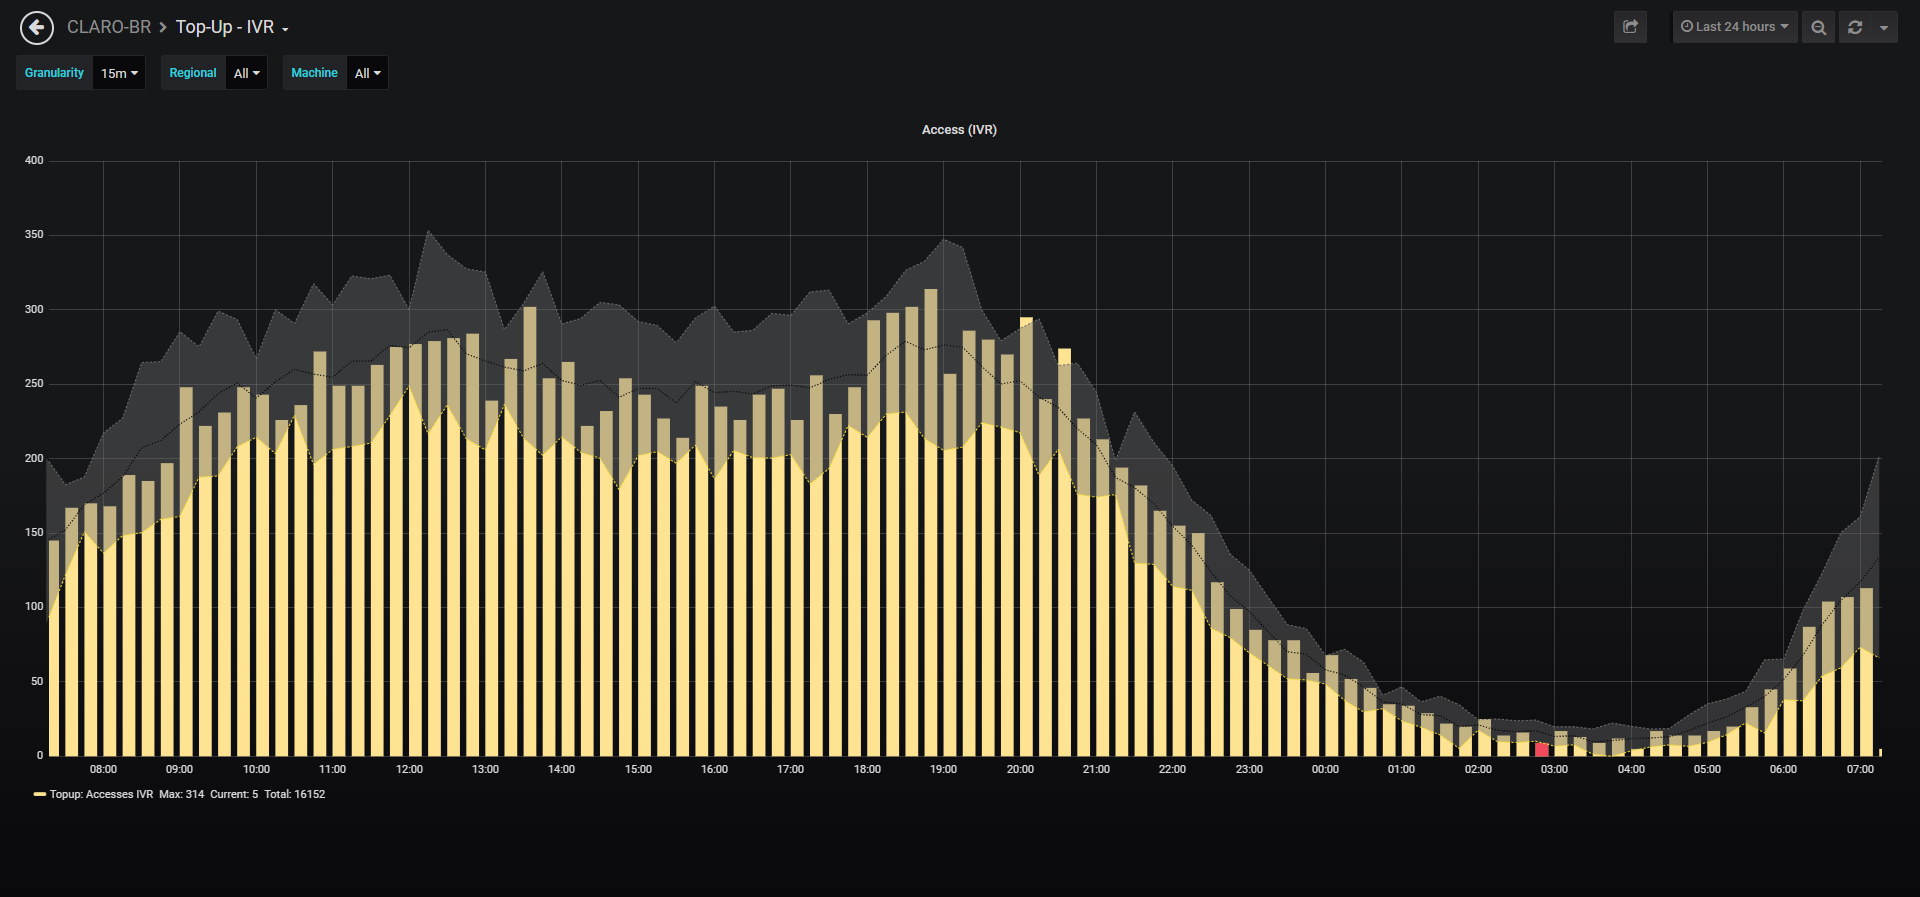The width and height of the screenshot is (1920, 897).
Task: Click the Granularity variable label
Action: pos(54,73)
